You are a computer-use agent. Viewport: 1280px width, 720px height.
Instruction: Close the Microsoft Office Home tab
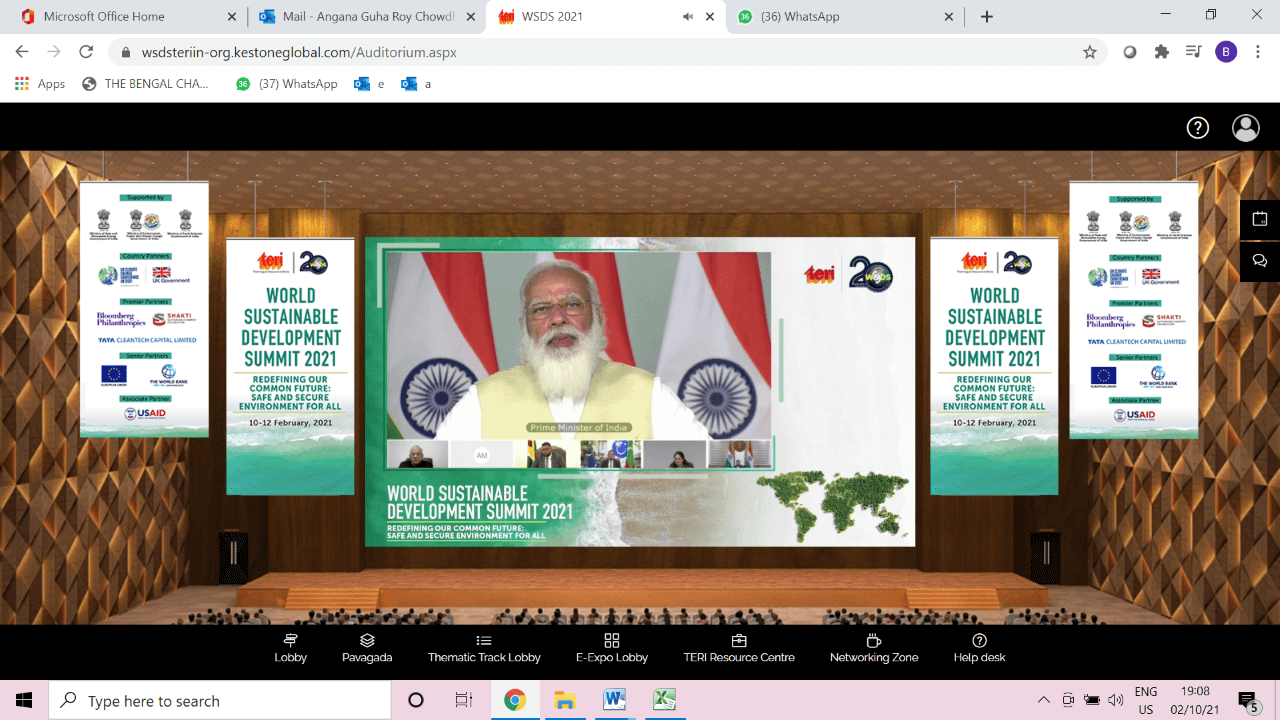point(231,17)
